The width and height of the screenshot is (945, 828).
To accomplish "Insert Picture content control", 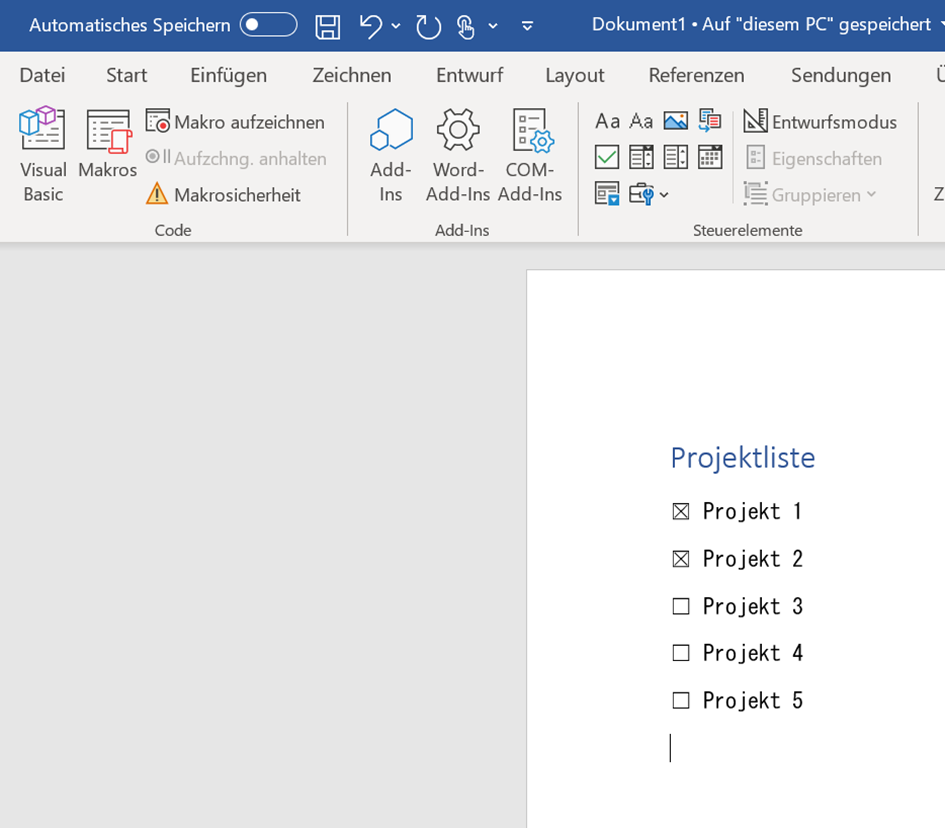I will 676,122.
